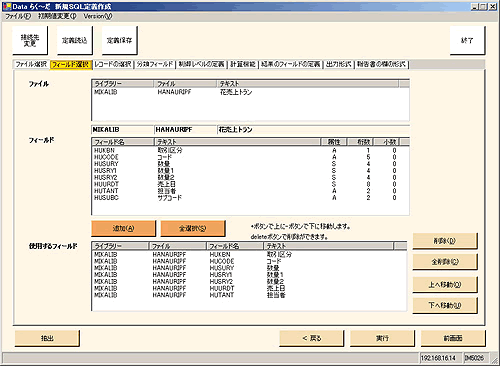The image size is (500, 366).
Task: Click the 削除(D) button
Action: pyautogui.click(x=445, y=241)
